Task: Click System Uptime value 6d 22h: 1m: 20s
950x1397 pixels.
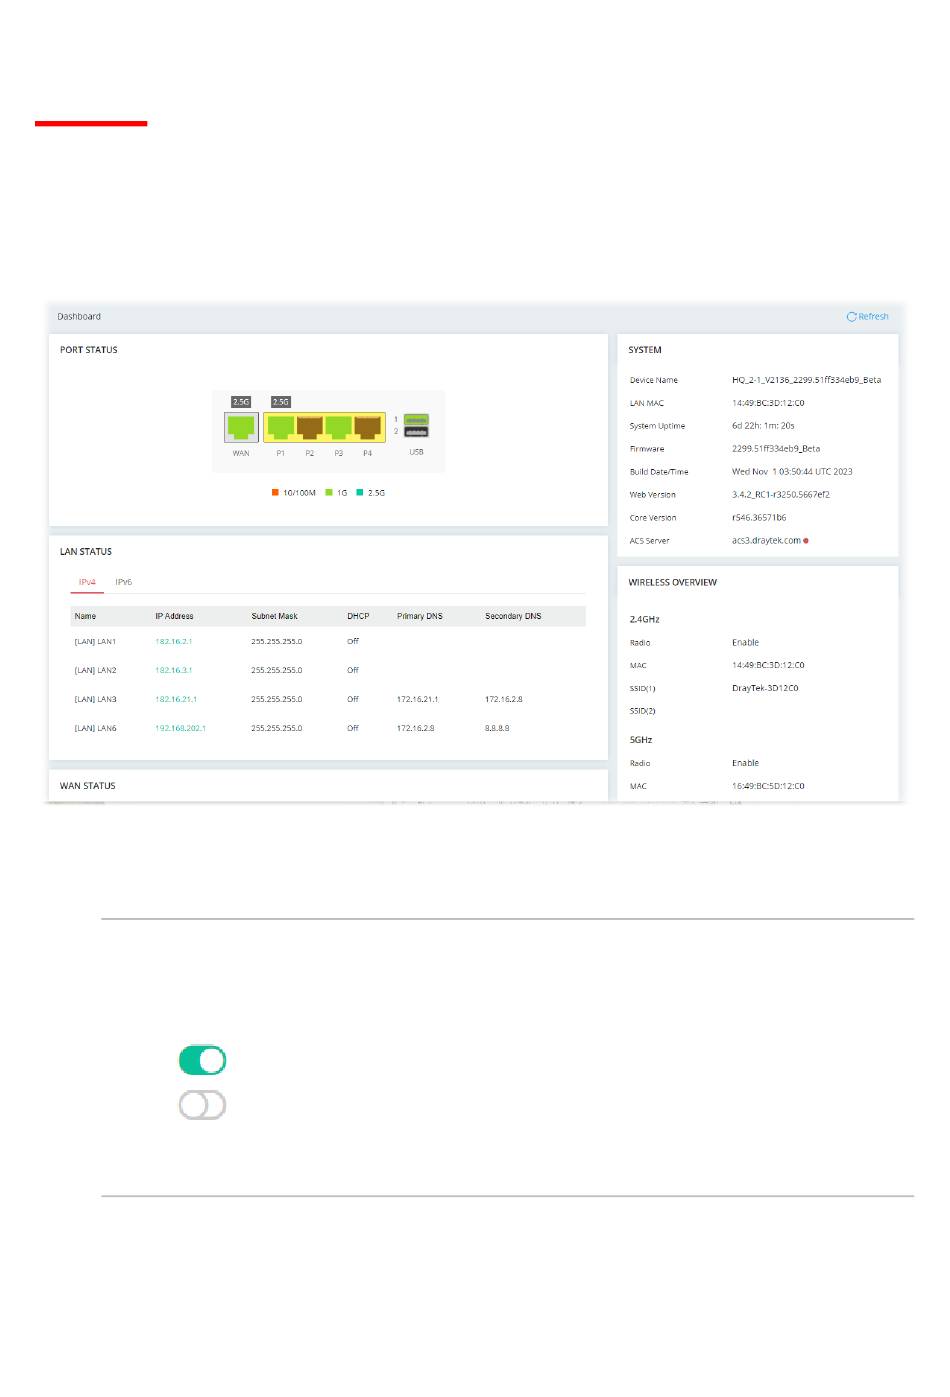Action: (x=763, y=427)
